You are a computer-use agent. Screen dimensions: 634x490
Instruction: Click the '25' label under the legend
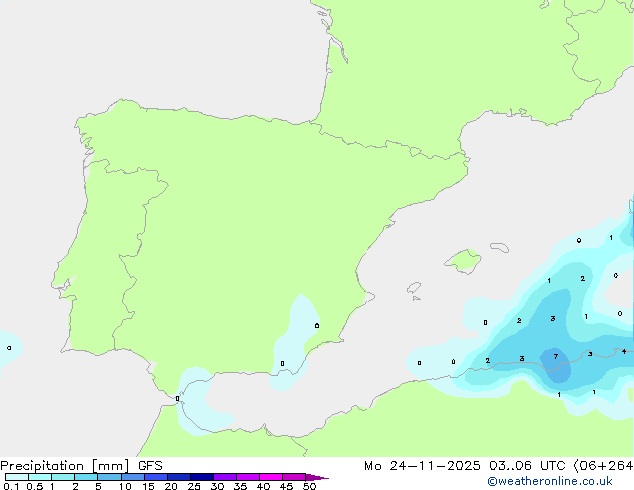194,486
